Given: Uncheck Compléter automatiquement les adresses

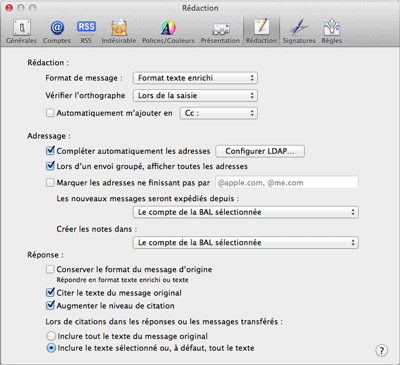Looking at the screenshot, I should [50, 151].
